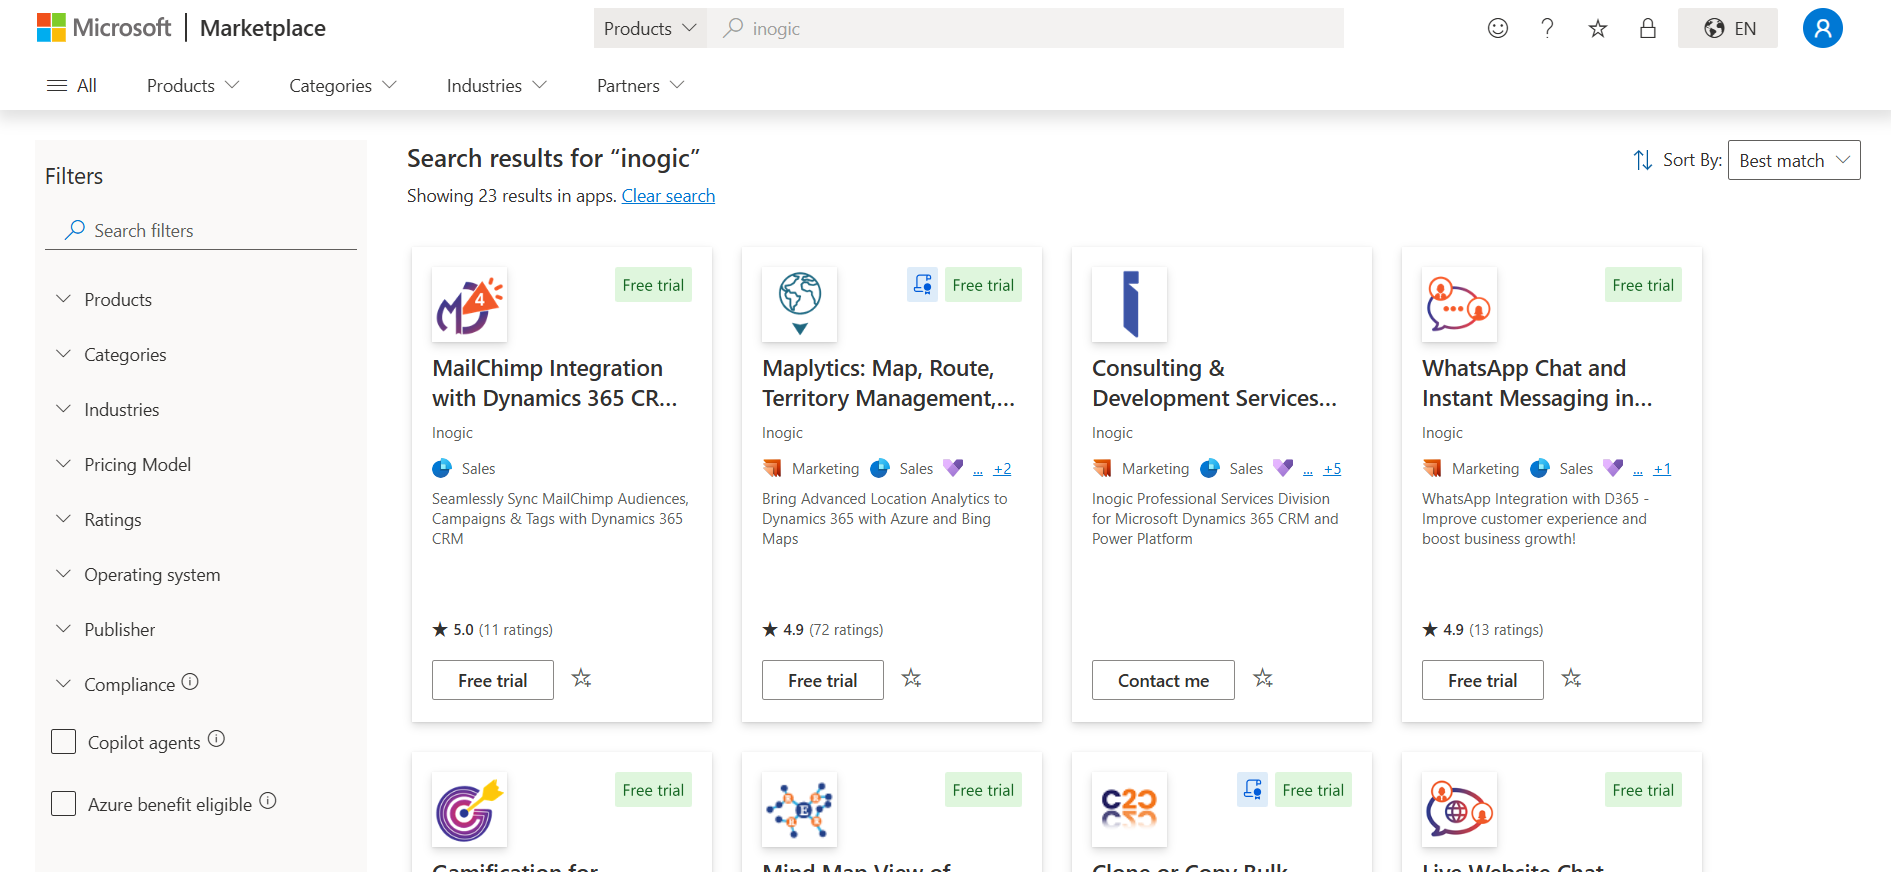Click the Contact me button
1891x872 pixels.
[x=1163, y=680]
